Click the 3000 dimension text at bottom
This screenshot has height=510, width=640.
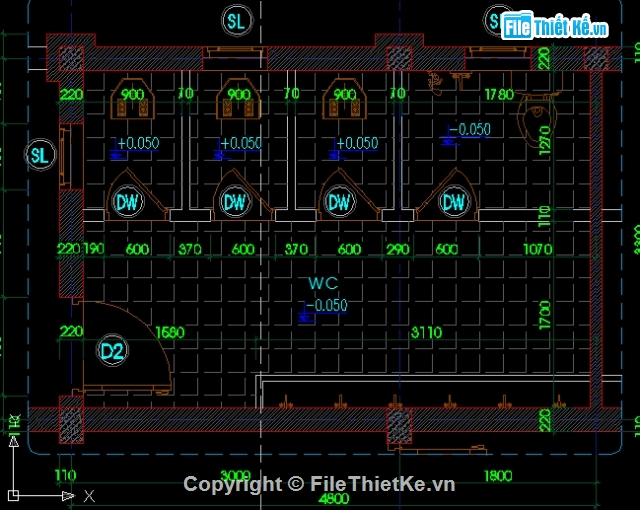[236, 476]
